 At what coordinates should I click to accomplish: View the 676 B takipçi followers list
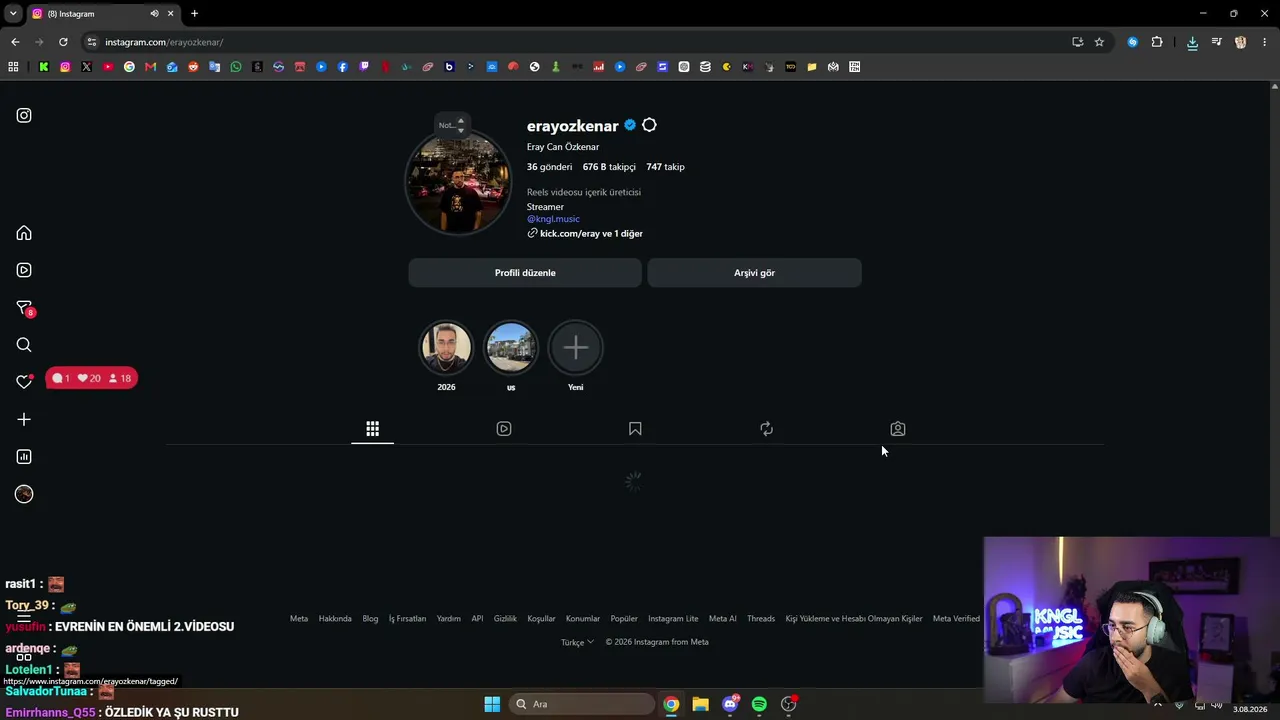[x=609, y=167]
